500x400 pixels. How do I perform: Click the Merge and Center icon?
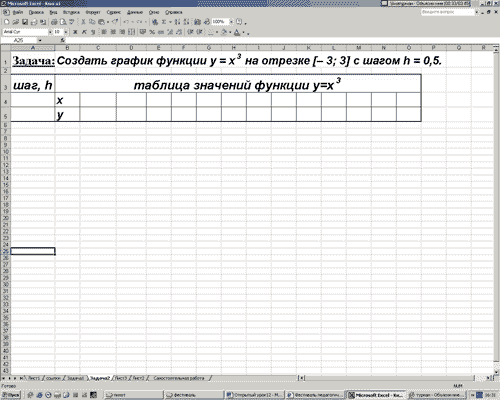tap(131, 32)
